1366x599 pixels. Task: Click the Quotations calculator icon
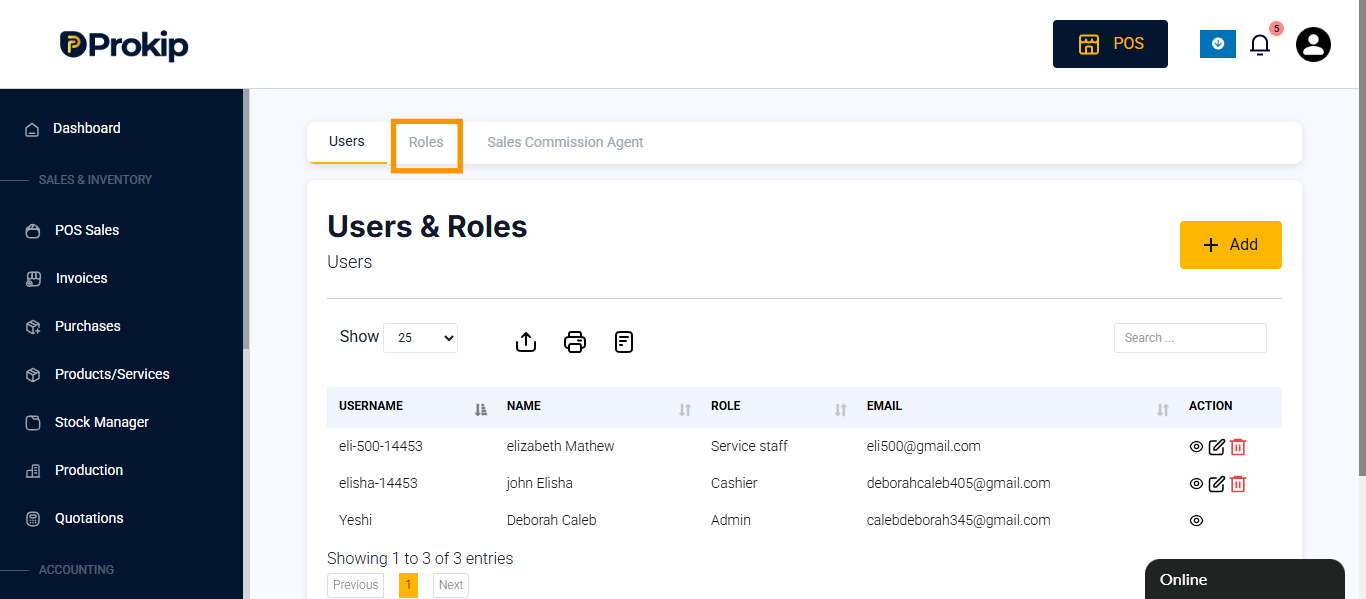click(33, 519)
